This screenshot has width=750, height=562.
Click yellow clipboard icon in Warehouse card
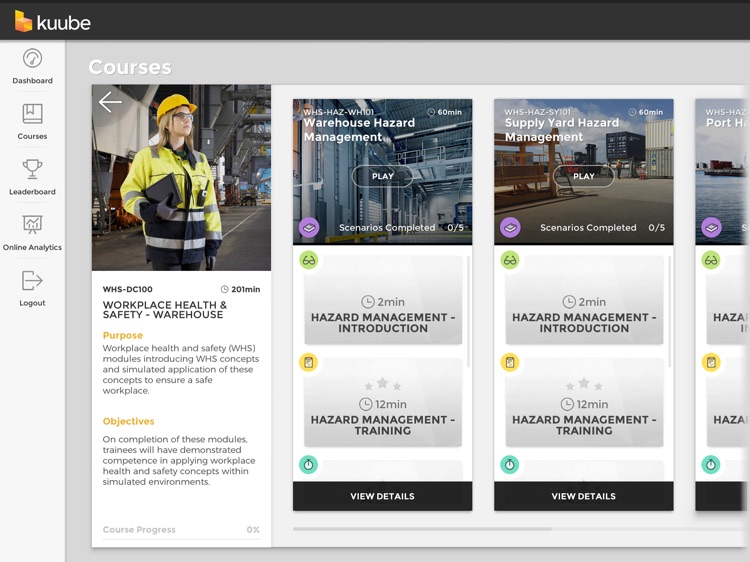tap(309, 363)
